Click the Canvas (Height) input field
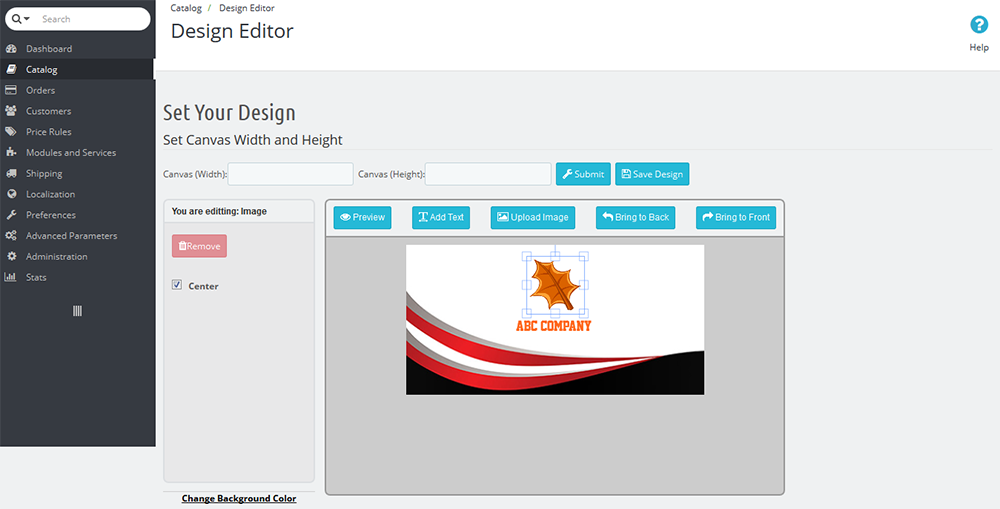The width and height of the screenshot is (1000, 509). (488, 174)
